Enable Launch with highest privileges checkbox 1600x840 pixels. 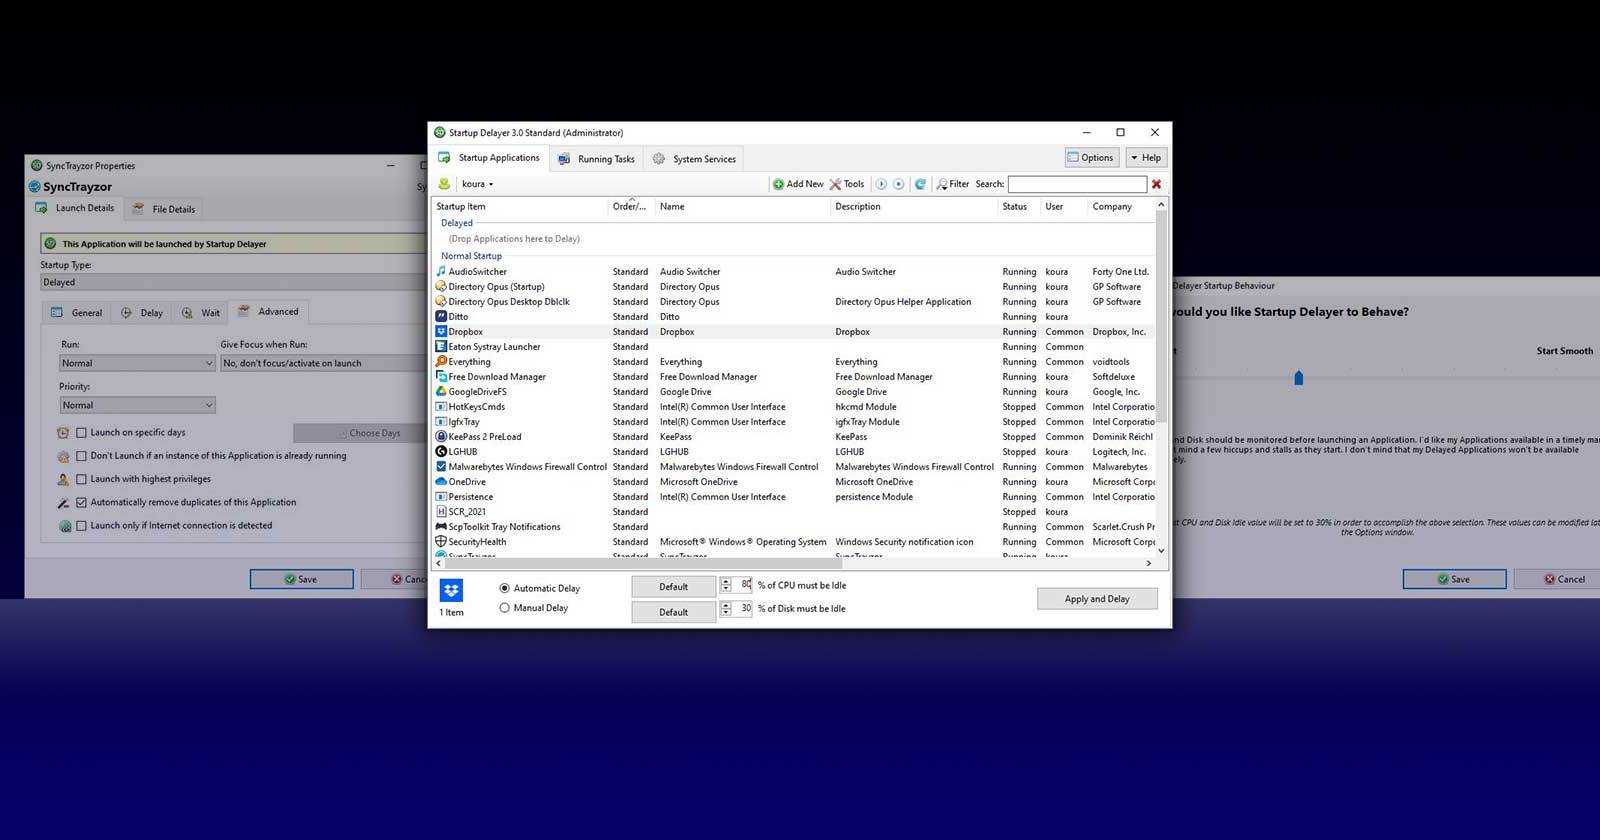tap(82, 479)
